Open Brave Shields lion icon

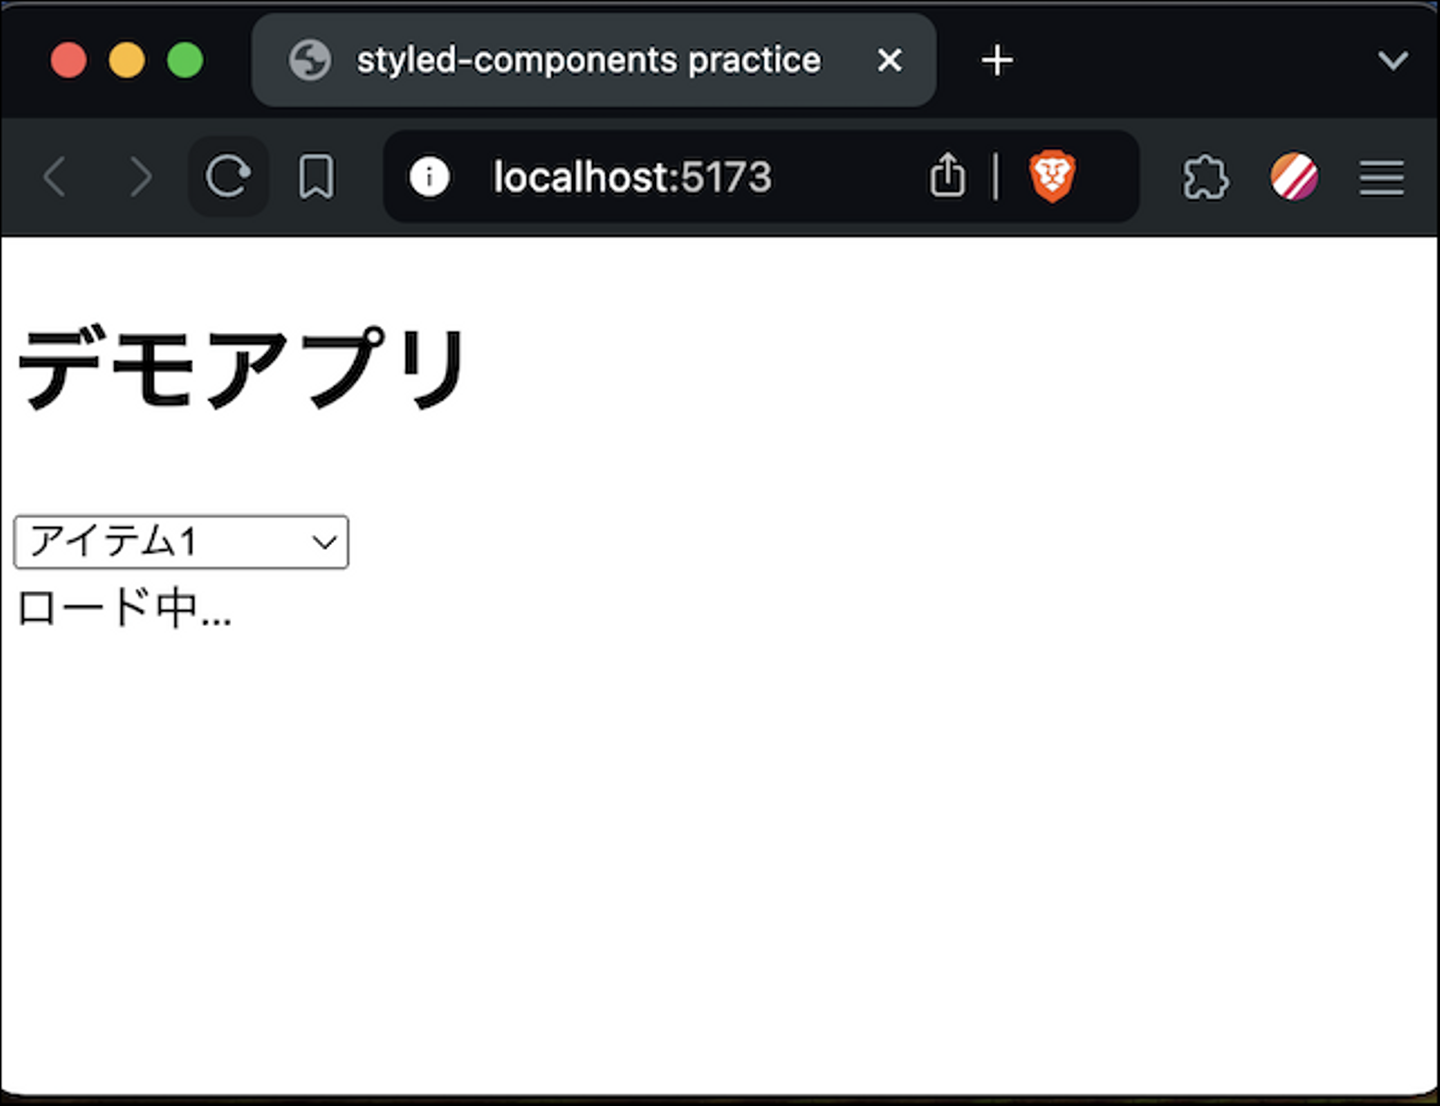coord(1051,177)
